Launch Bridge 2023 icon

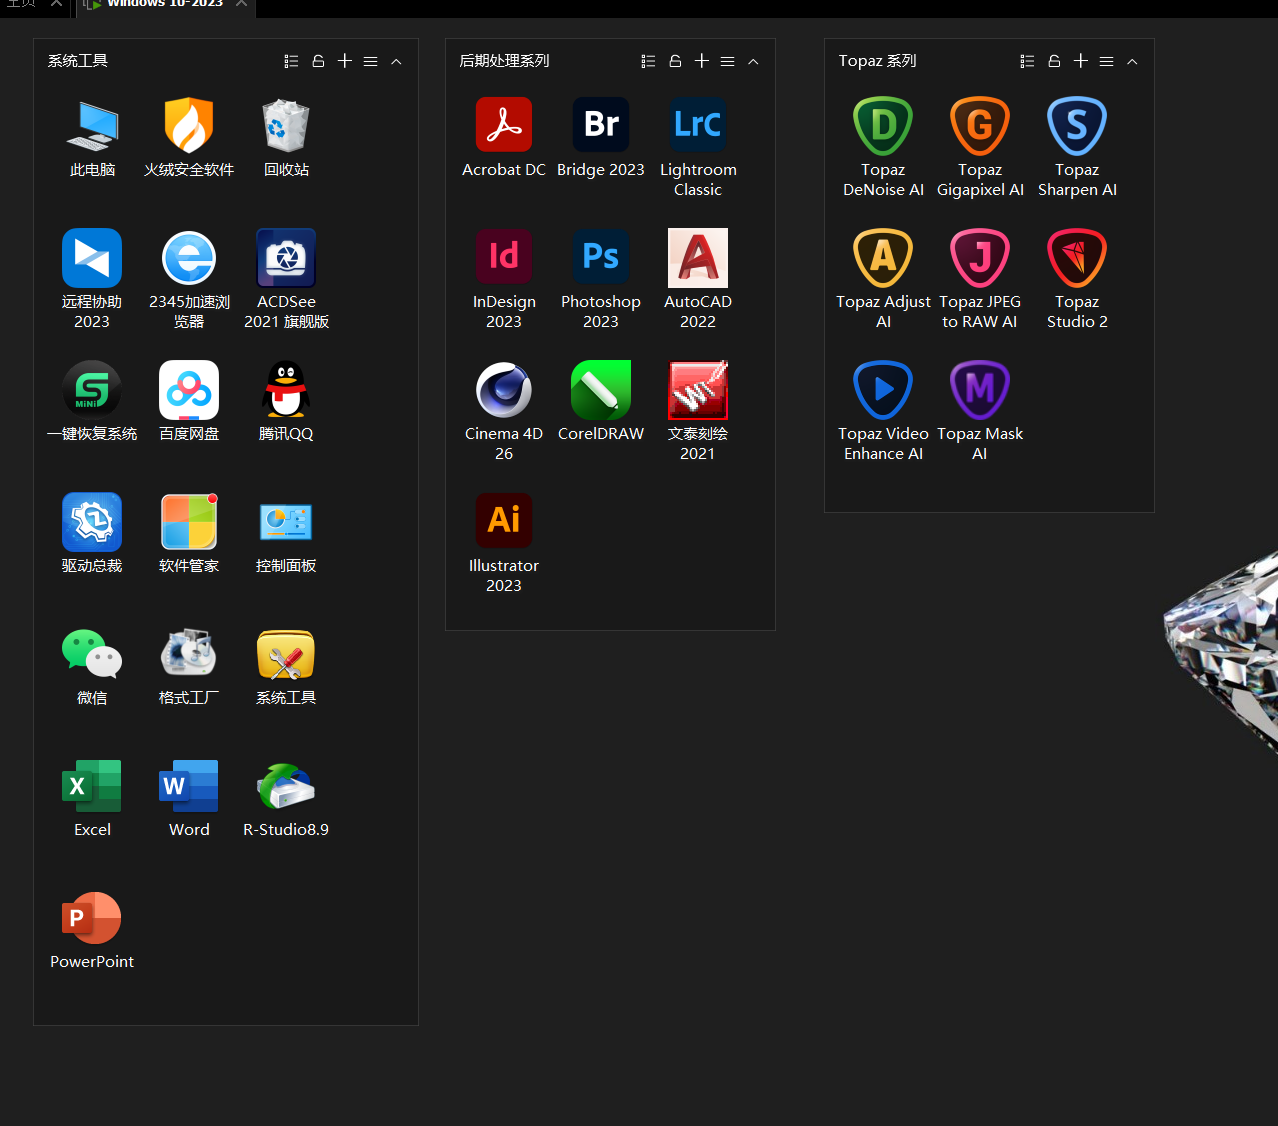tap(601, 126)
